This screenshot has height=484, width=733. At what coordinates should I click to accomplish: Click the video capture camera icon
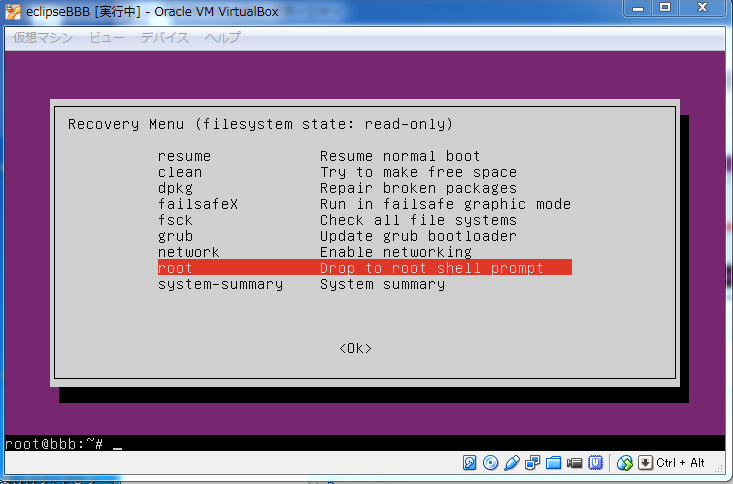(x=574, y=463)
